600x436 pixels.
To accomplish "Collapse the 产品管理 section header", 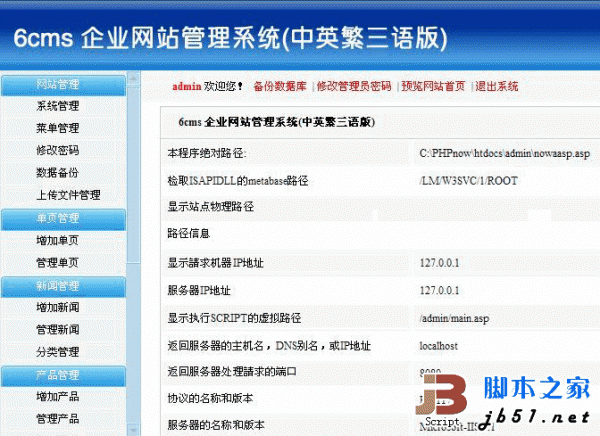I will pos(63,376).
